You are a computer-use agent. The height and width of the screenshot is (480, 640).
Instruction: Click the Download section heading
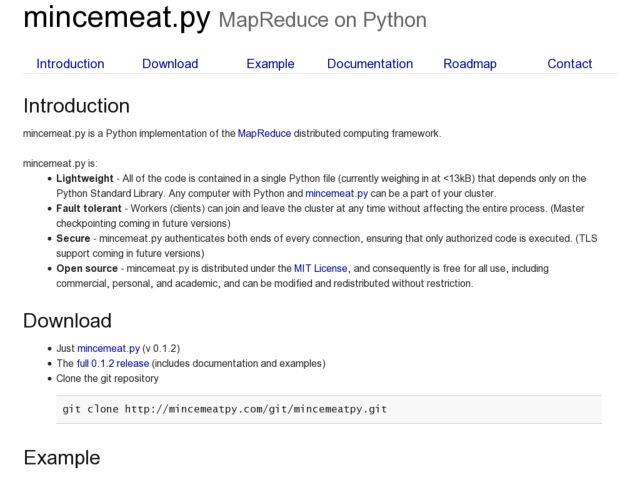click(67, 321)
